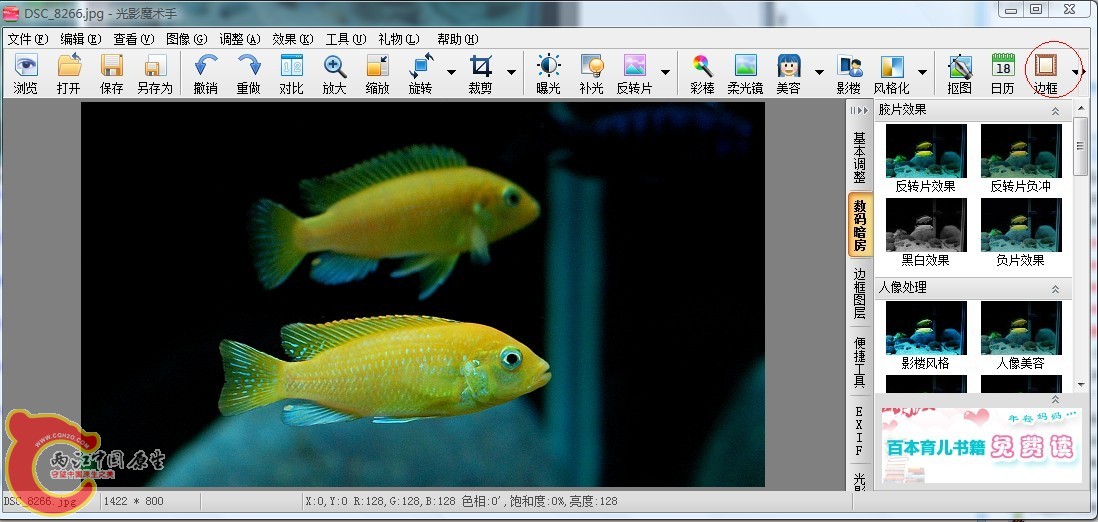
Task: Click the 1422 * 800 status bar size
Action: [134, 502]
